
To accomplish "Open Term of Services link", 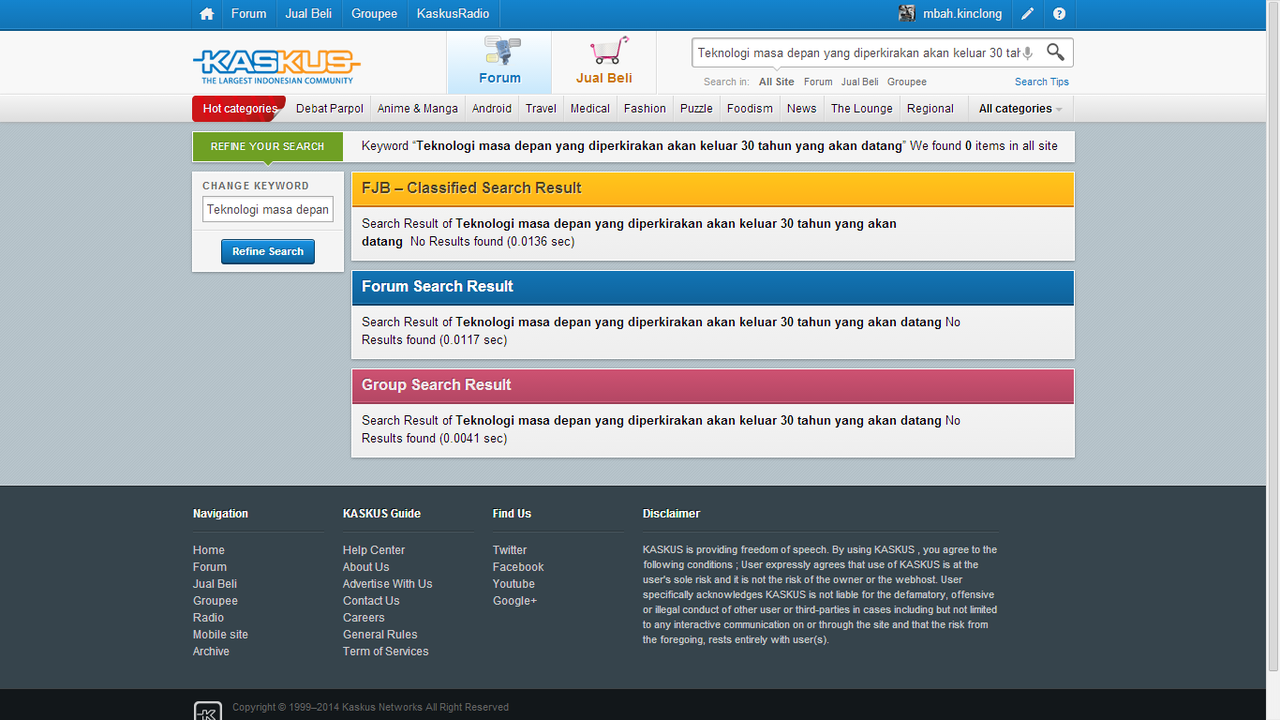I will click(x=386, y=652).
